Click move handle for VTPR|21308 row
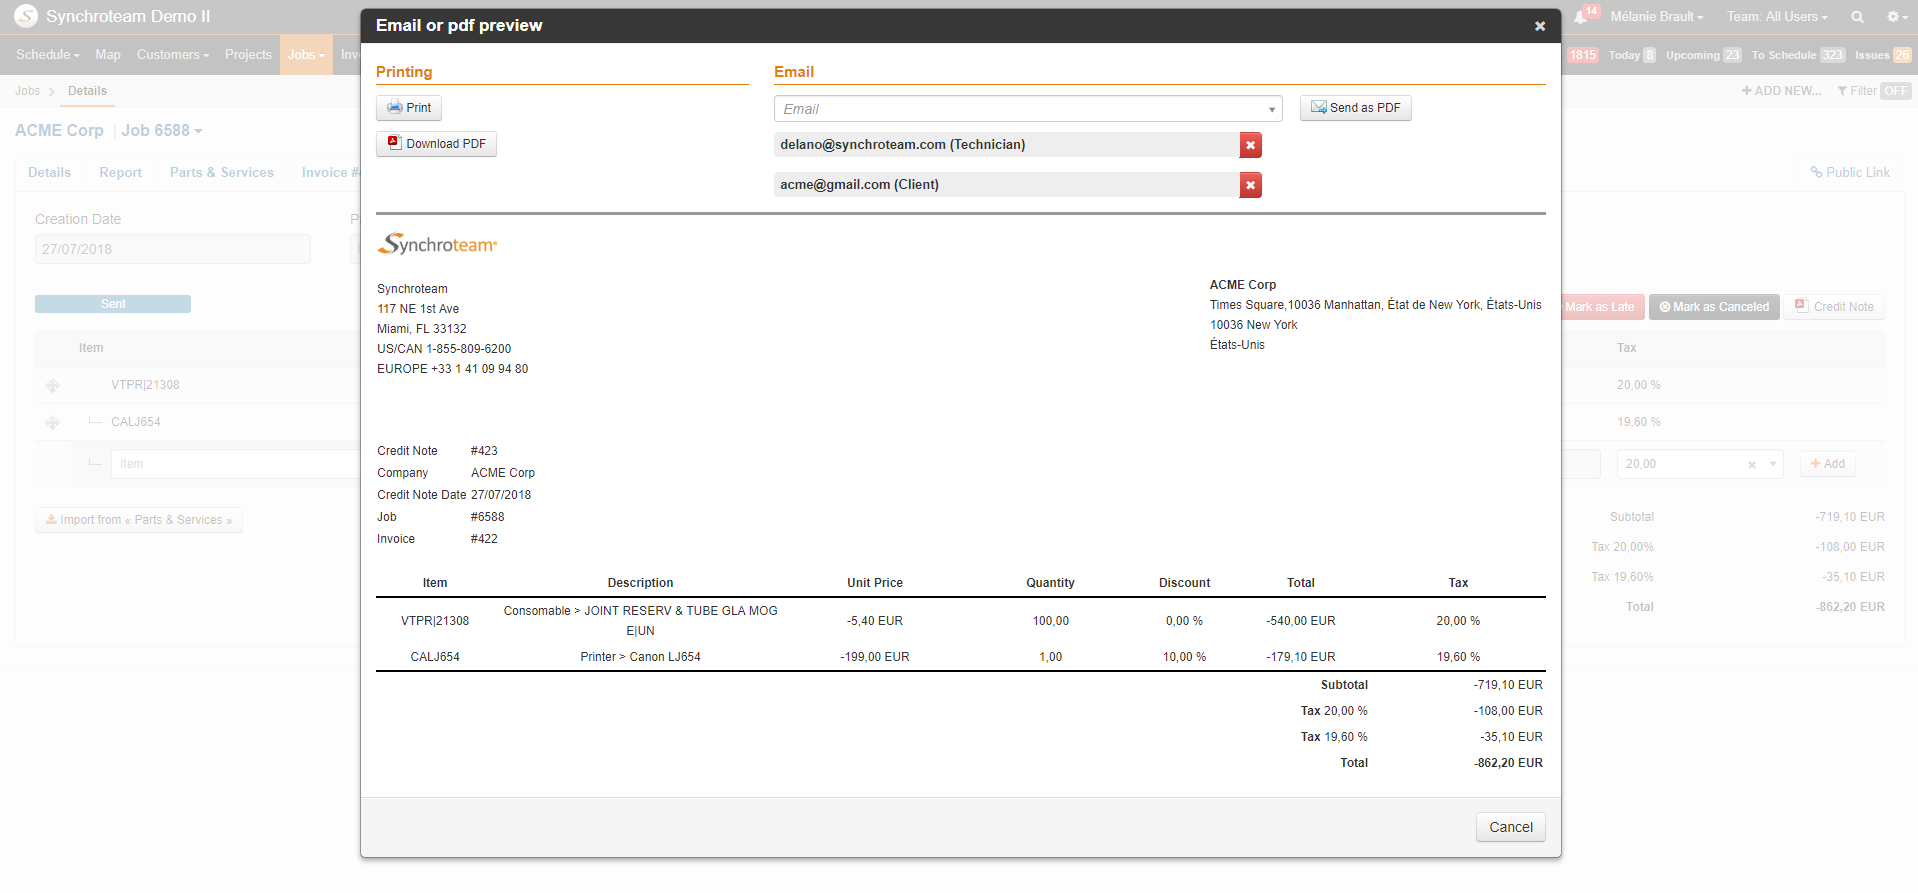 tap(53, 386)
